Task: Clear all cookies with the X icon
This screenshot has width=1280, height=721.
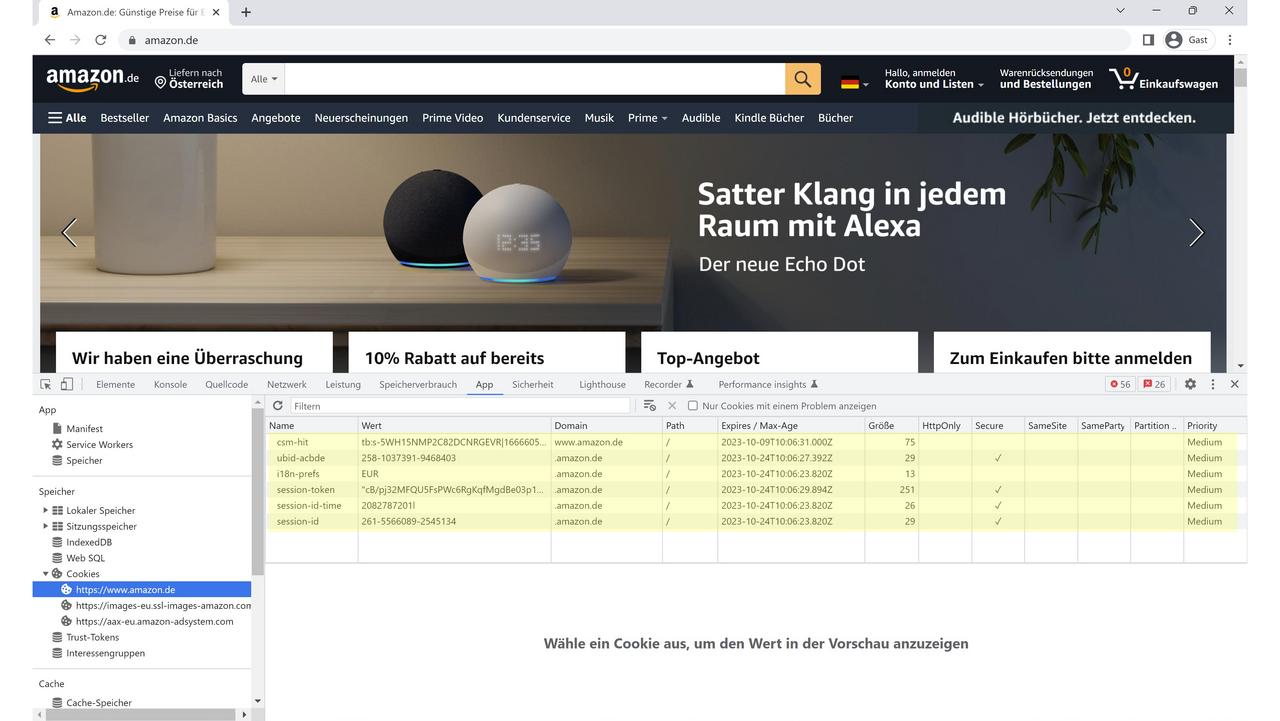Action: [x=671, y=405]
